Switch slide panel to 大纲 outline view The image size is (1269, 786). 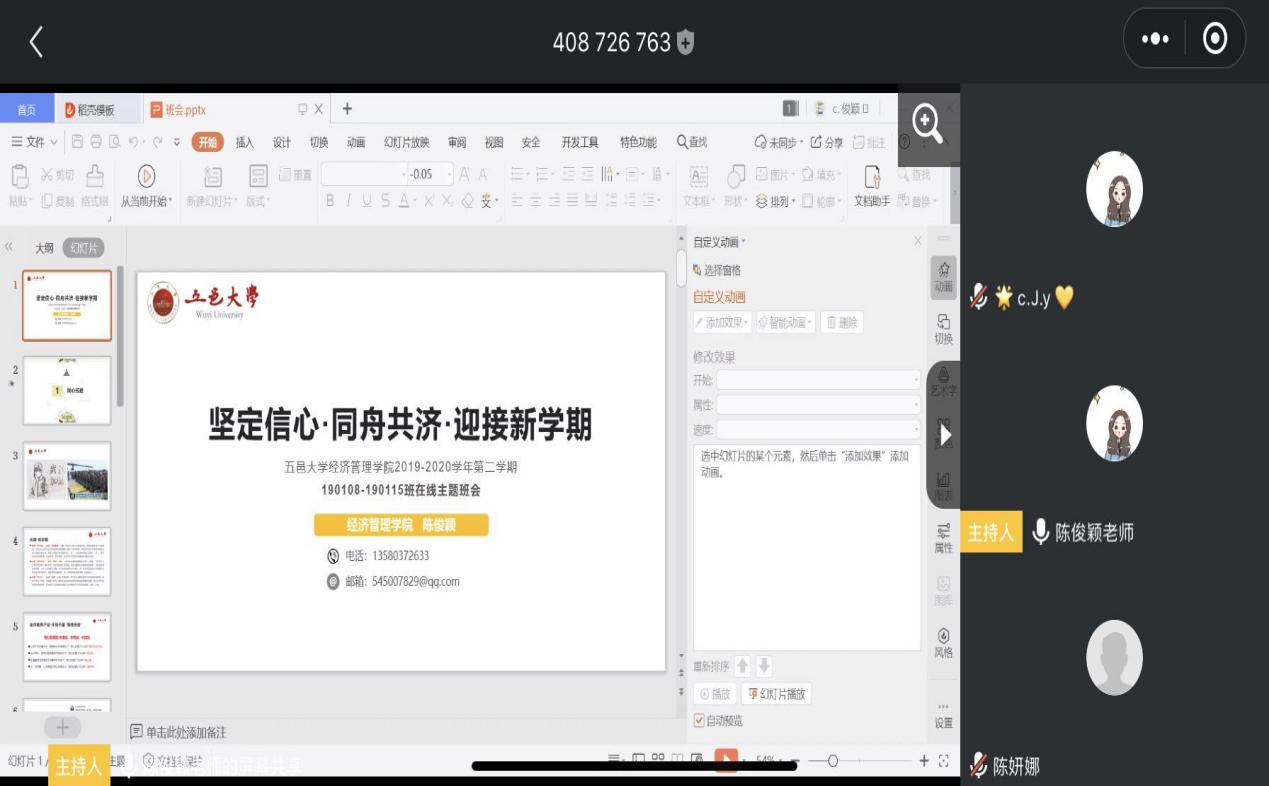click(x=44, y=248)
